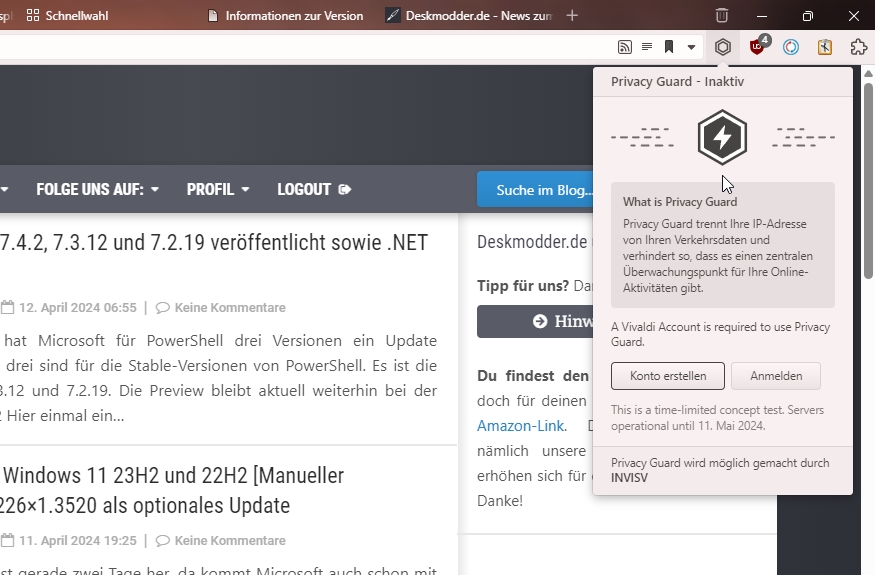Click the scrollbar up arrow
This screenshot has height=575, width=875.
pyautogui.click(x=868, y=74)
